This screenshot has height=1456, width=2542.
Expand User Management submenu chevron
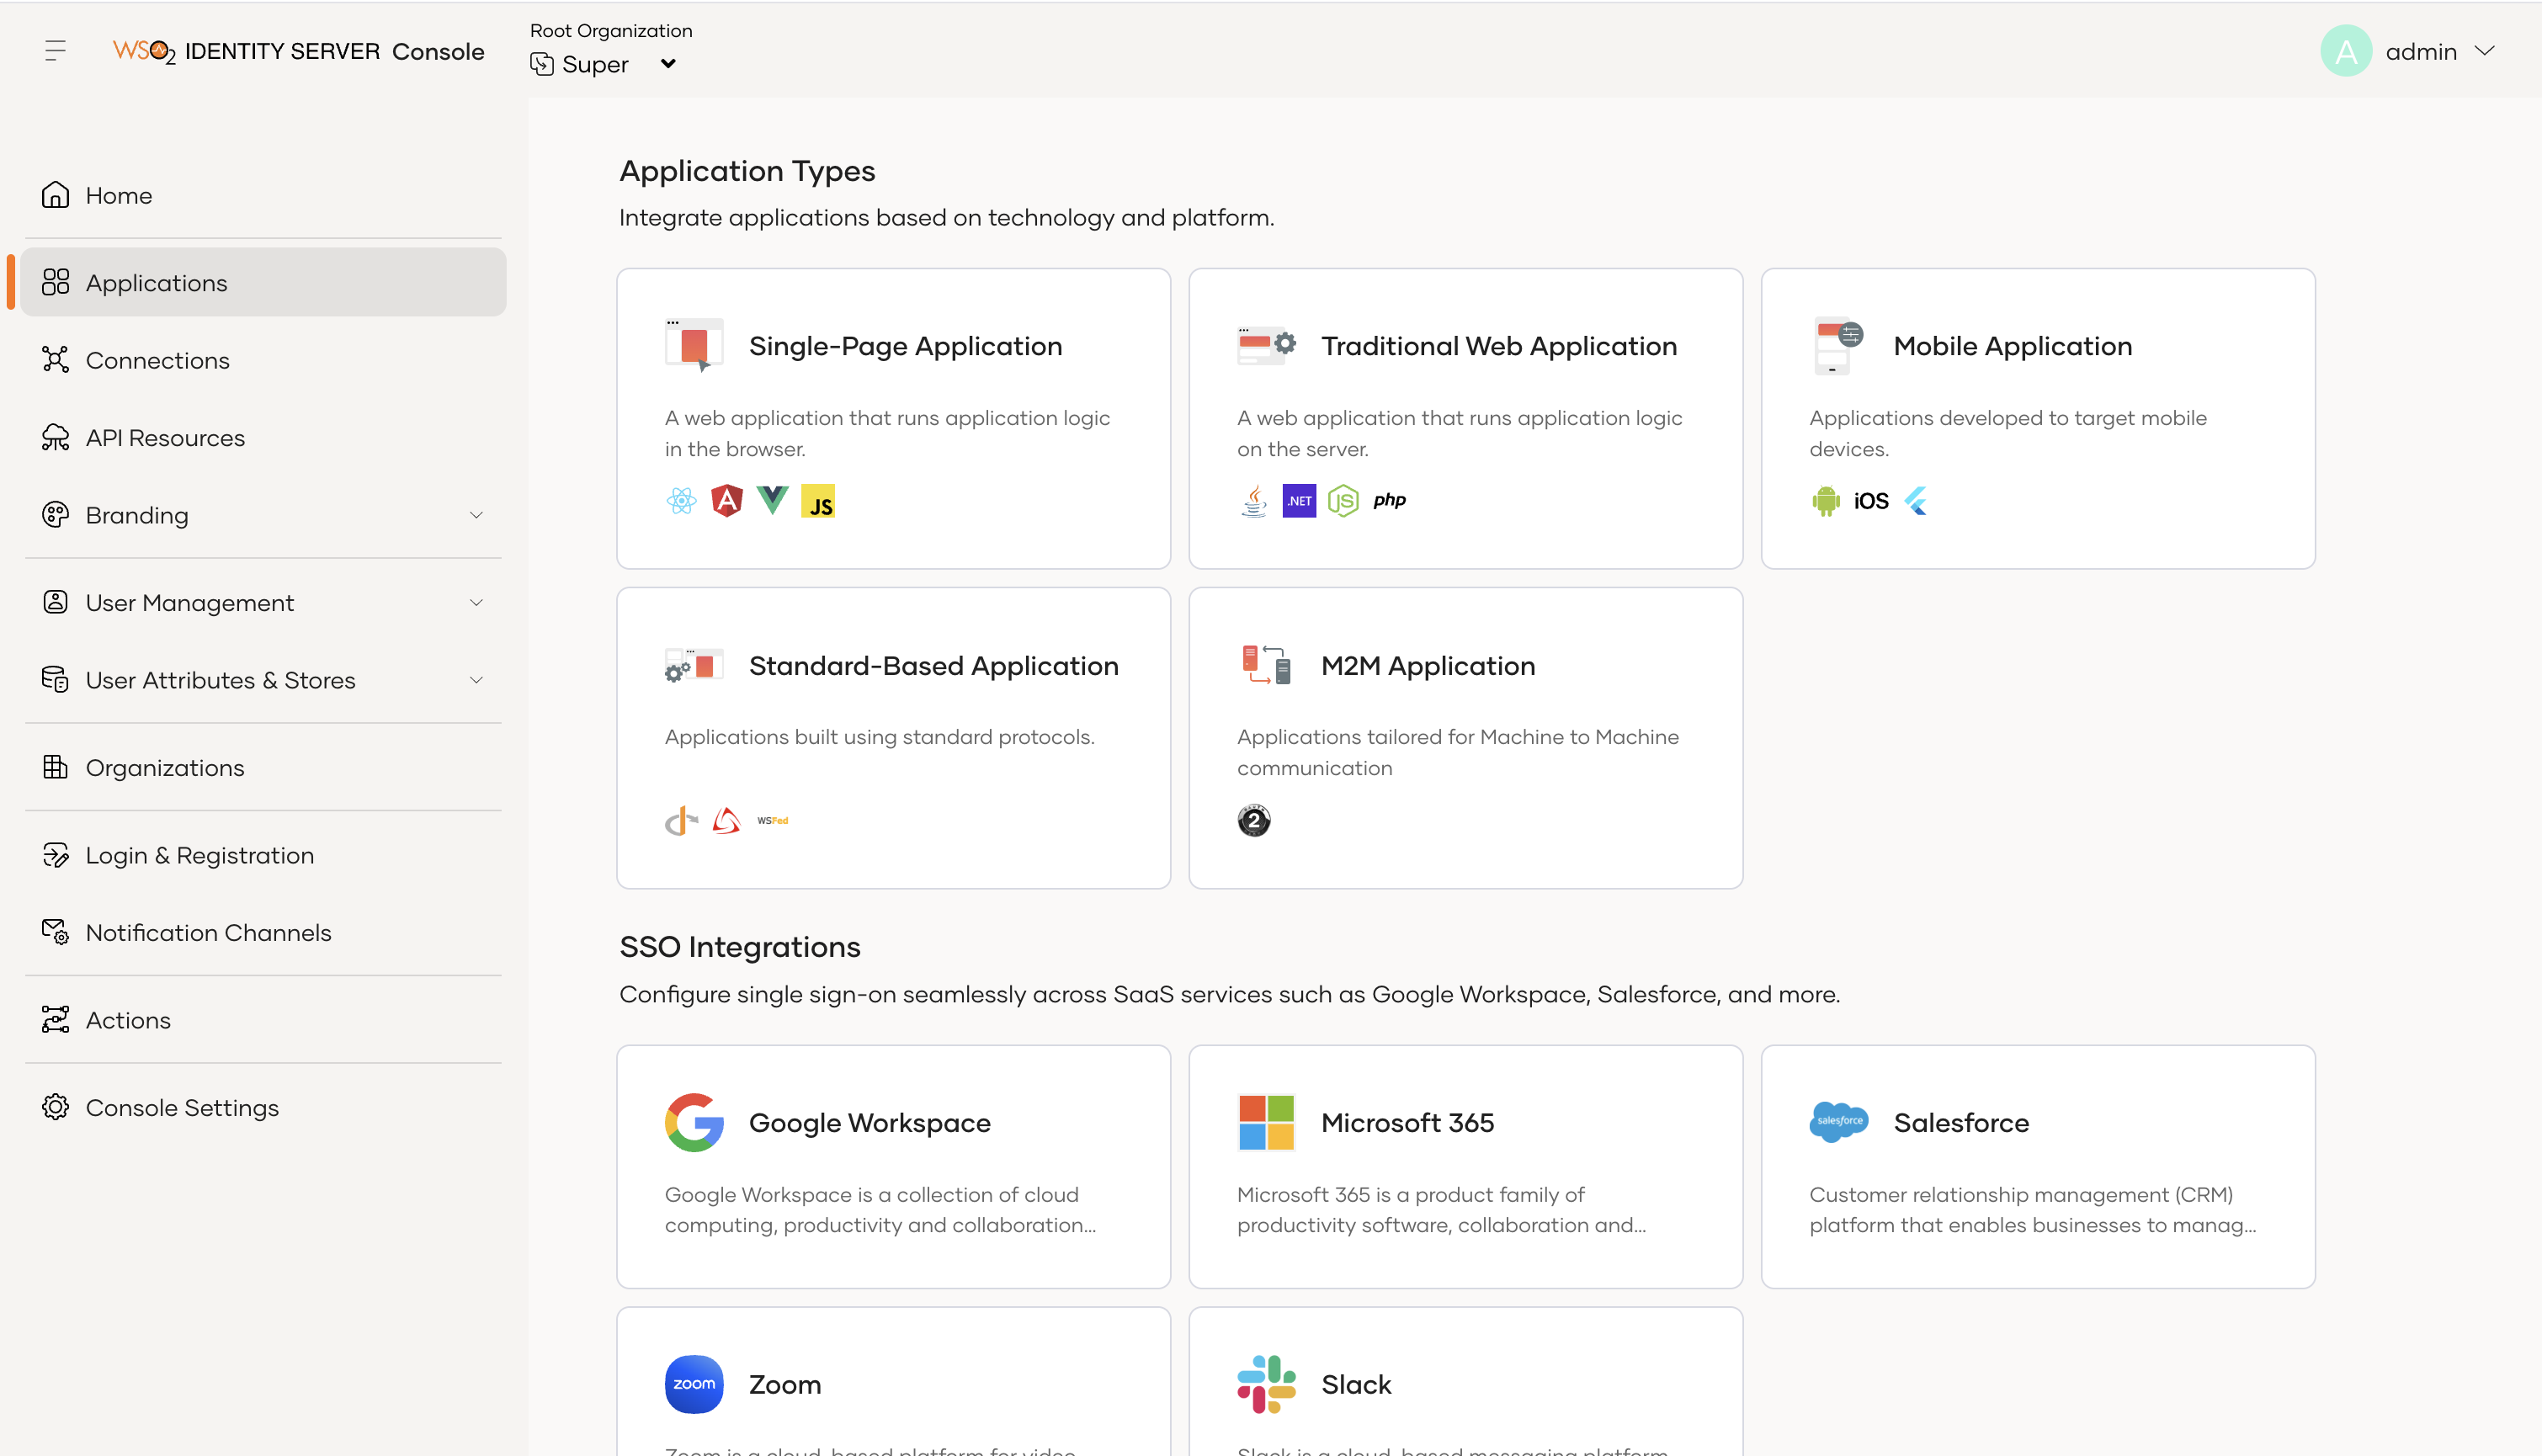tap(476, 602)
